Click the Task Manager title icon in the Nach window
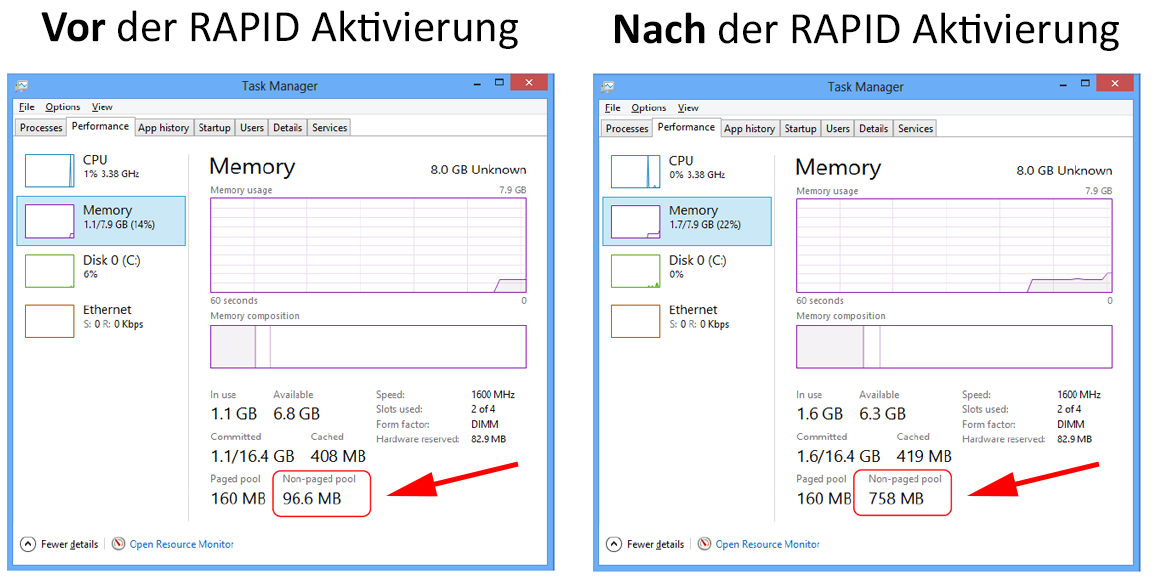 [x=607, y=87]
